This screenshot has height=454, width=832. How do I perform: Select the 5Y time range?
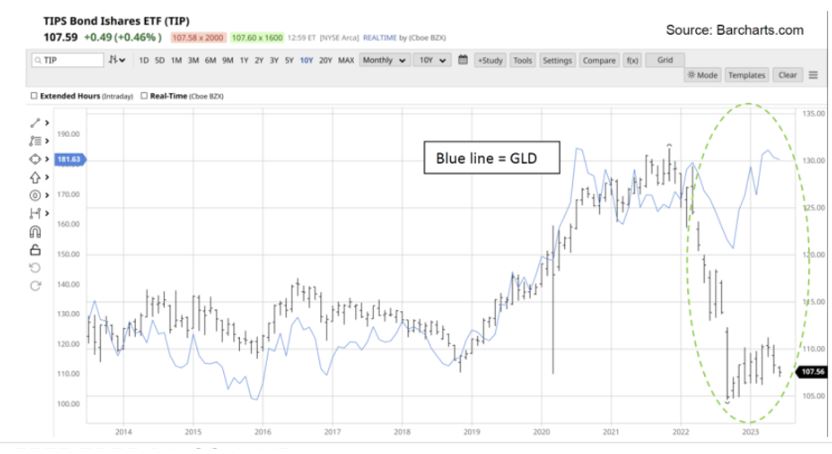289,60
